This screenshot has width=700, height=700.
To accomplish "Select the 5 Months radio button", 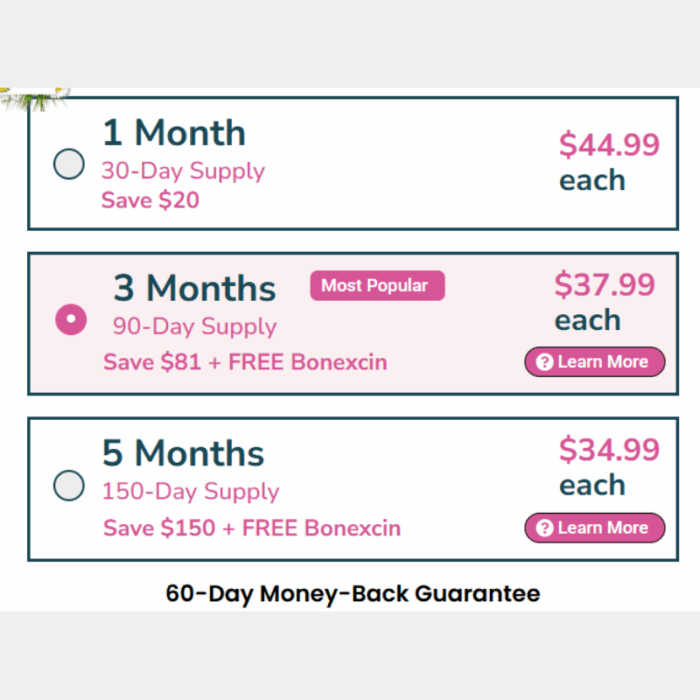I will click(69, 485).
